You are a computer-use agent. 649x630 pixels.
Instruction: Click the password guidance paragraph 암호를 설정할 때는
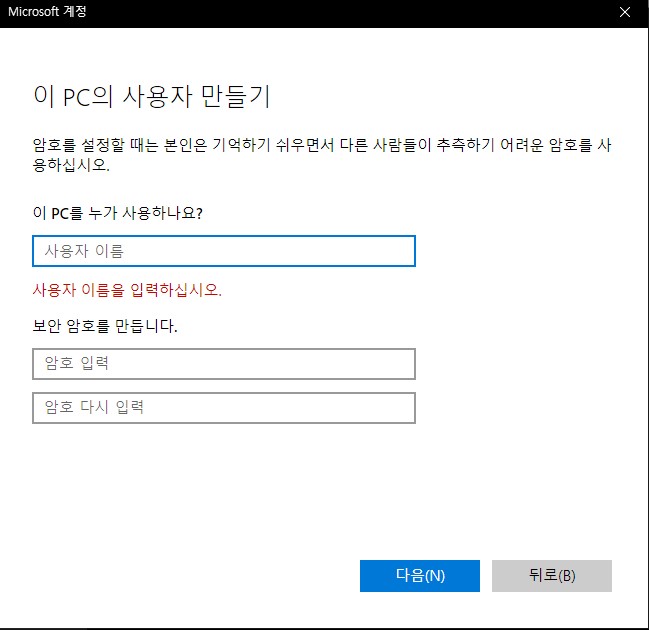(322, 155)
